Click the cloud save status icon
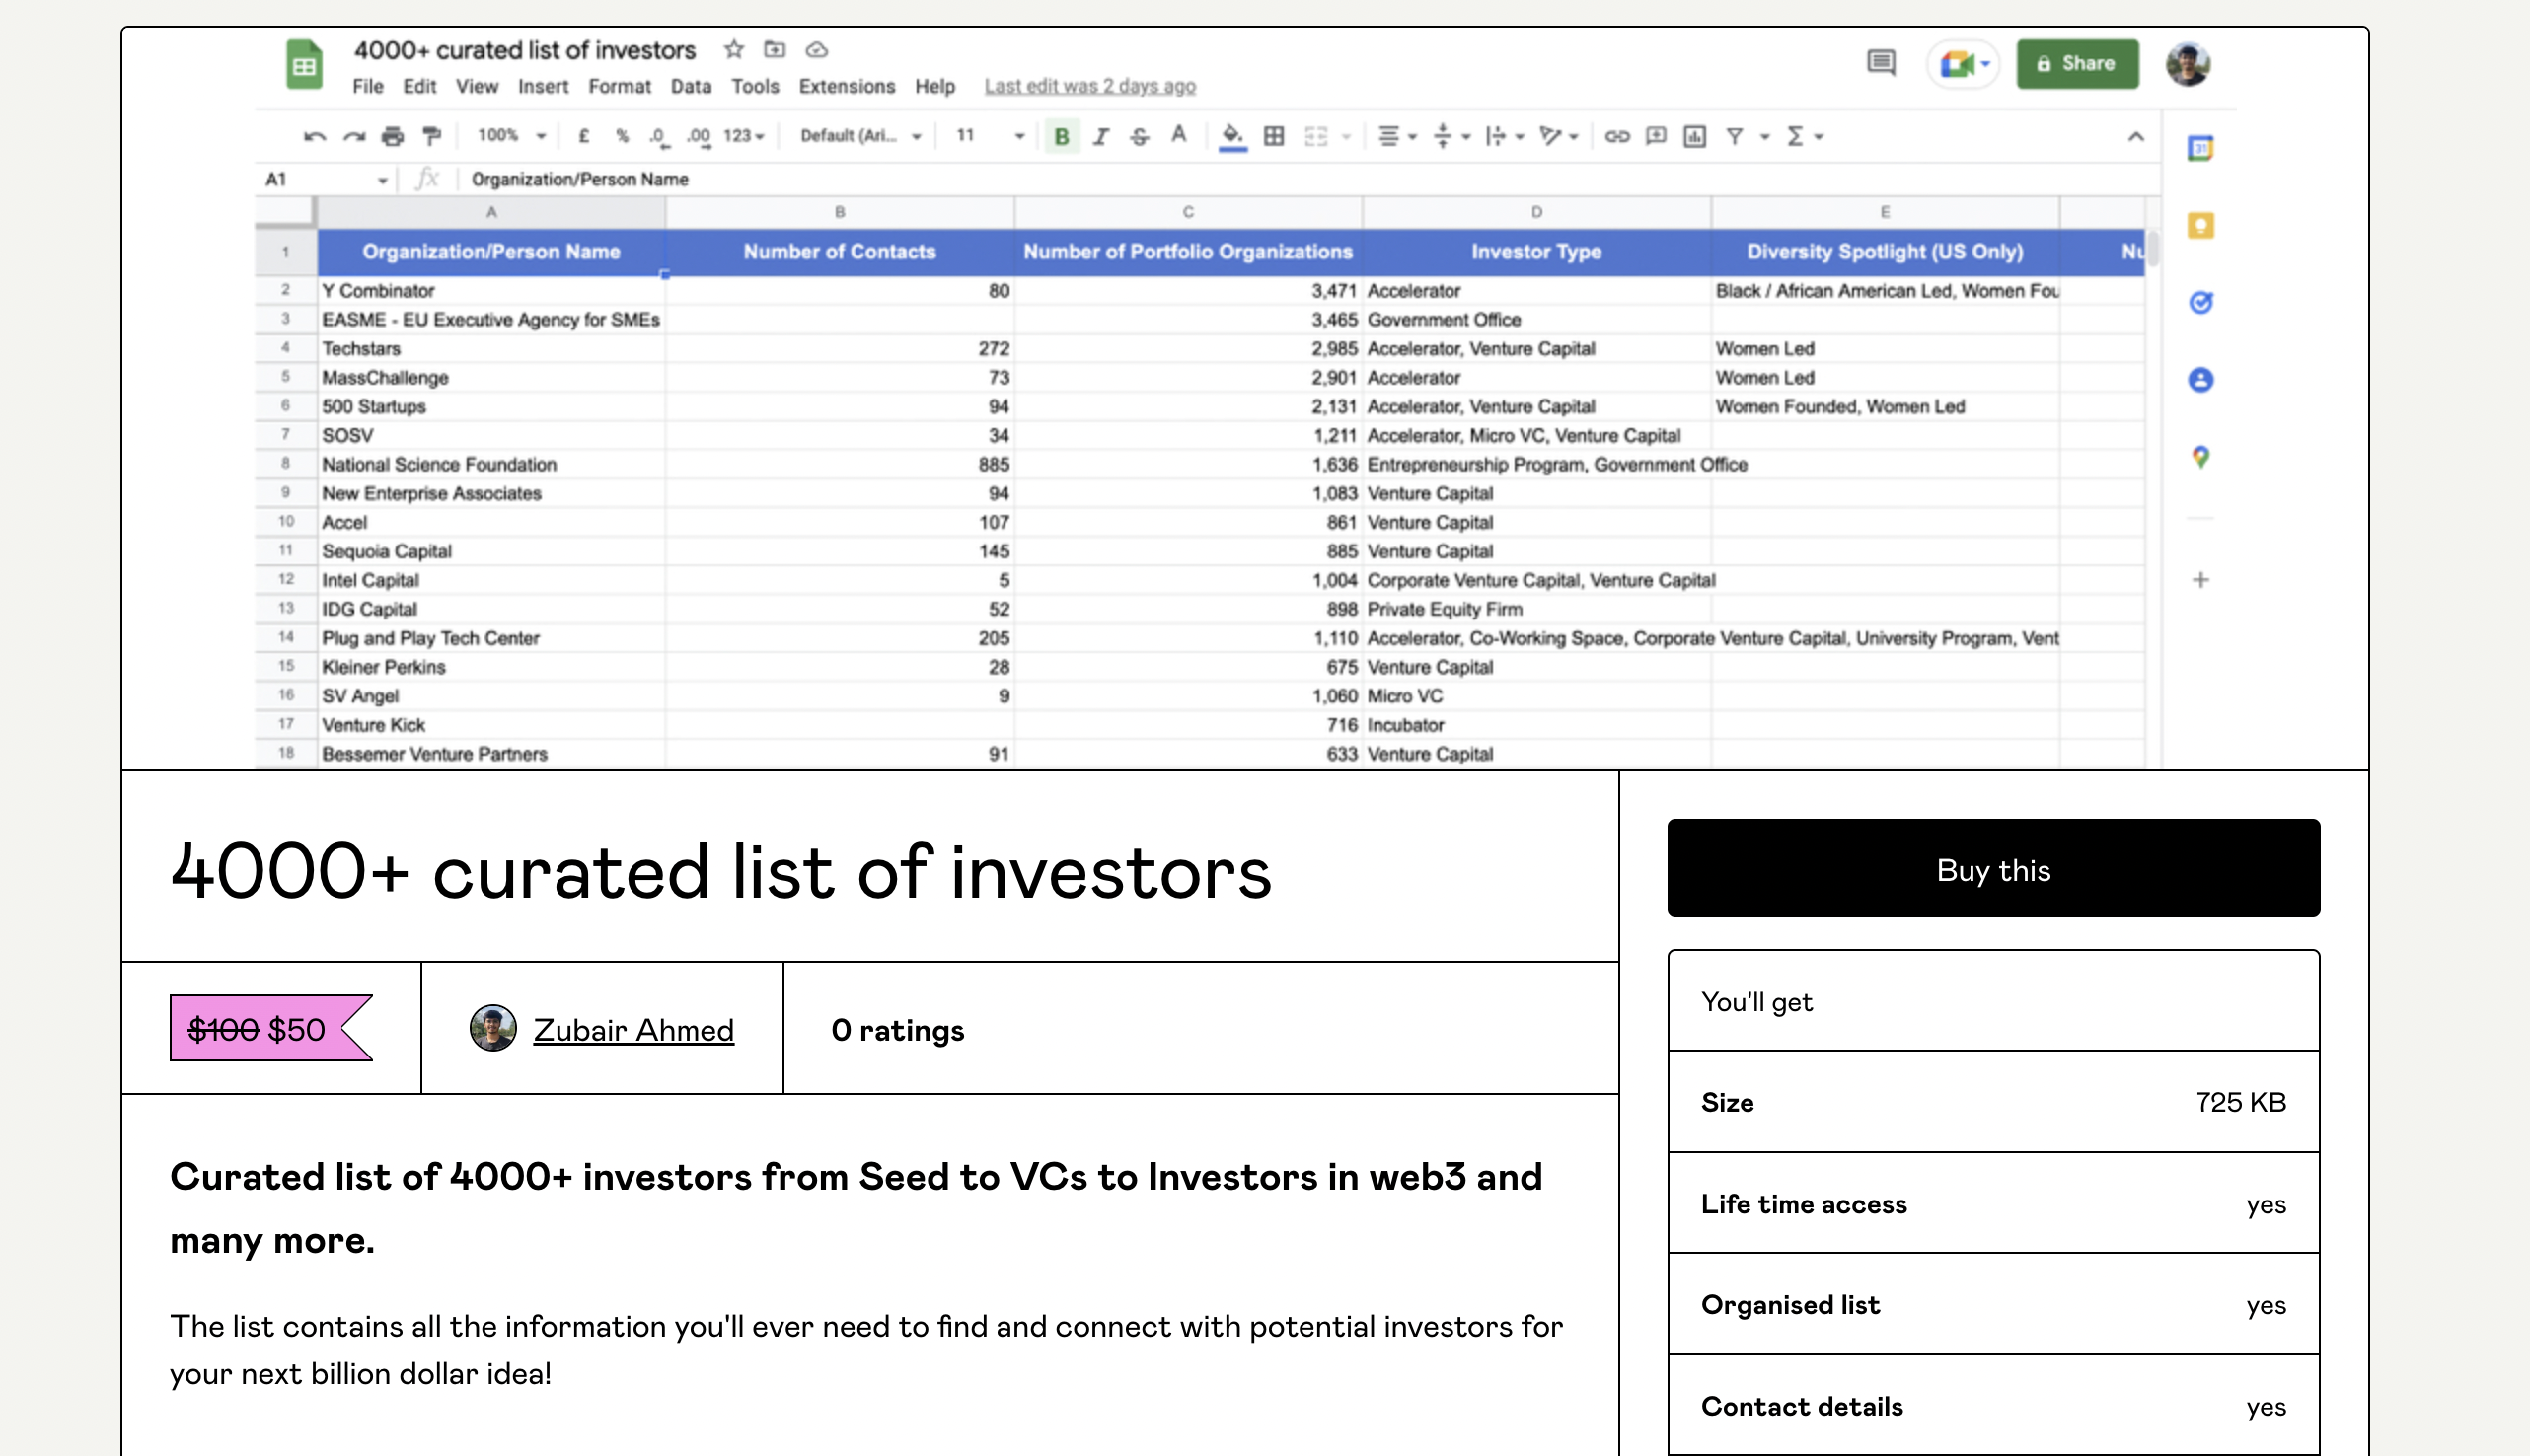 pyautogui.click(x=817, y=49)
